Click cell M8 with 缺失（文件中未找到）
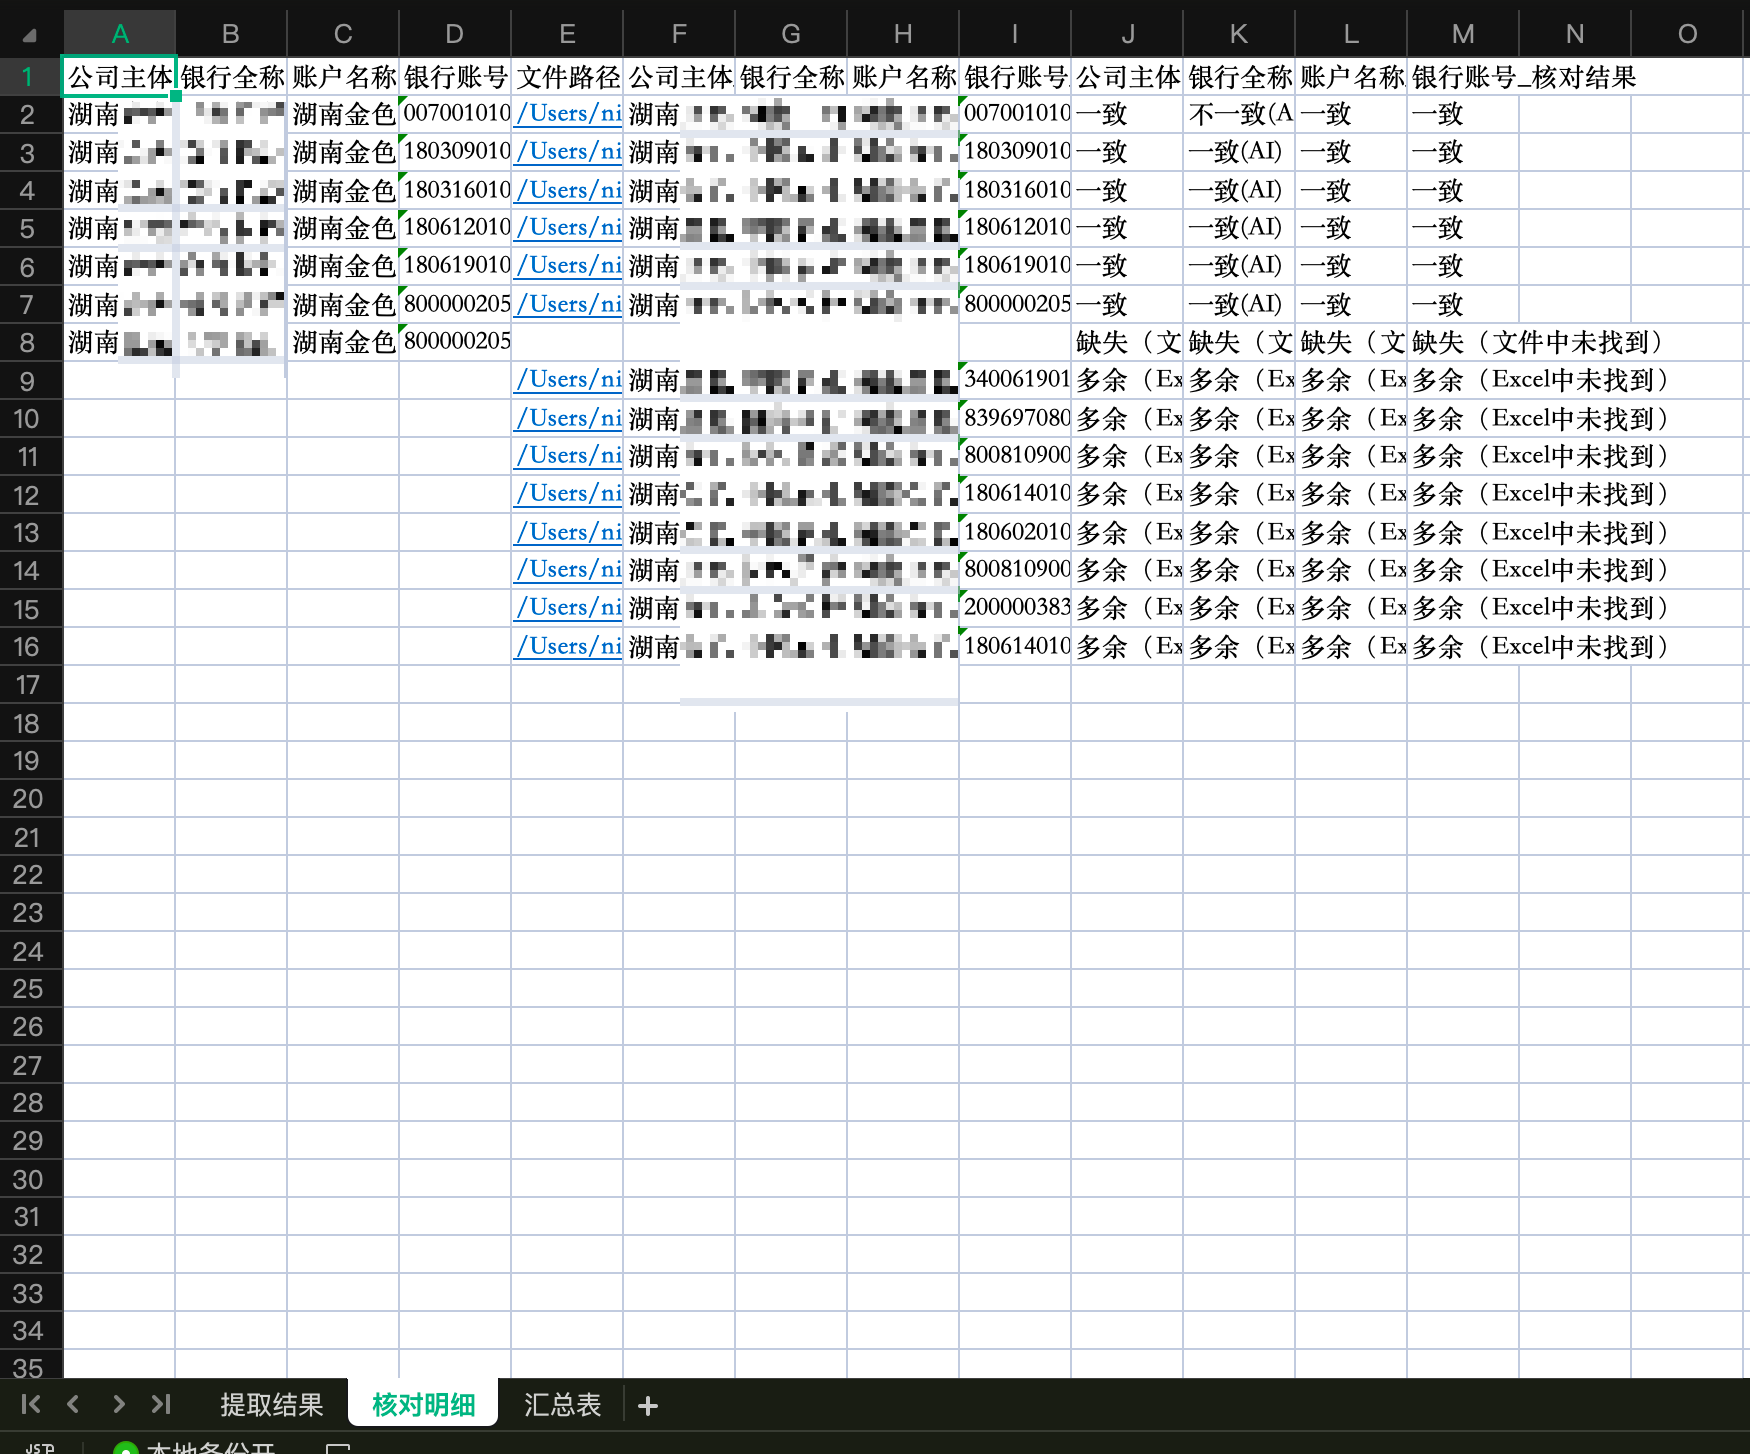The height and width of the screenshot is (1454, 1750). pos(1462,343)
